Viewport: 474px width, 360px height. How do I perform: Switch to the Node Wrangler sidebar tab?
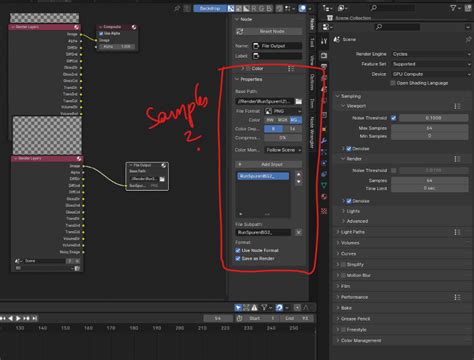[312, 132]
